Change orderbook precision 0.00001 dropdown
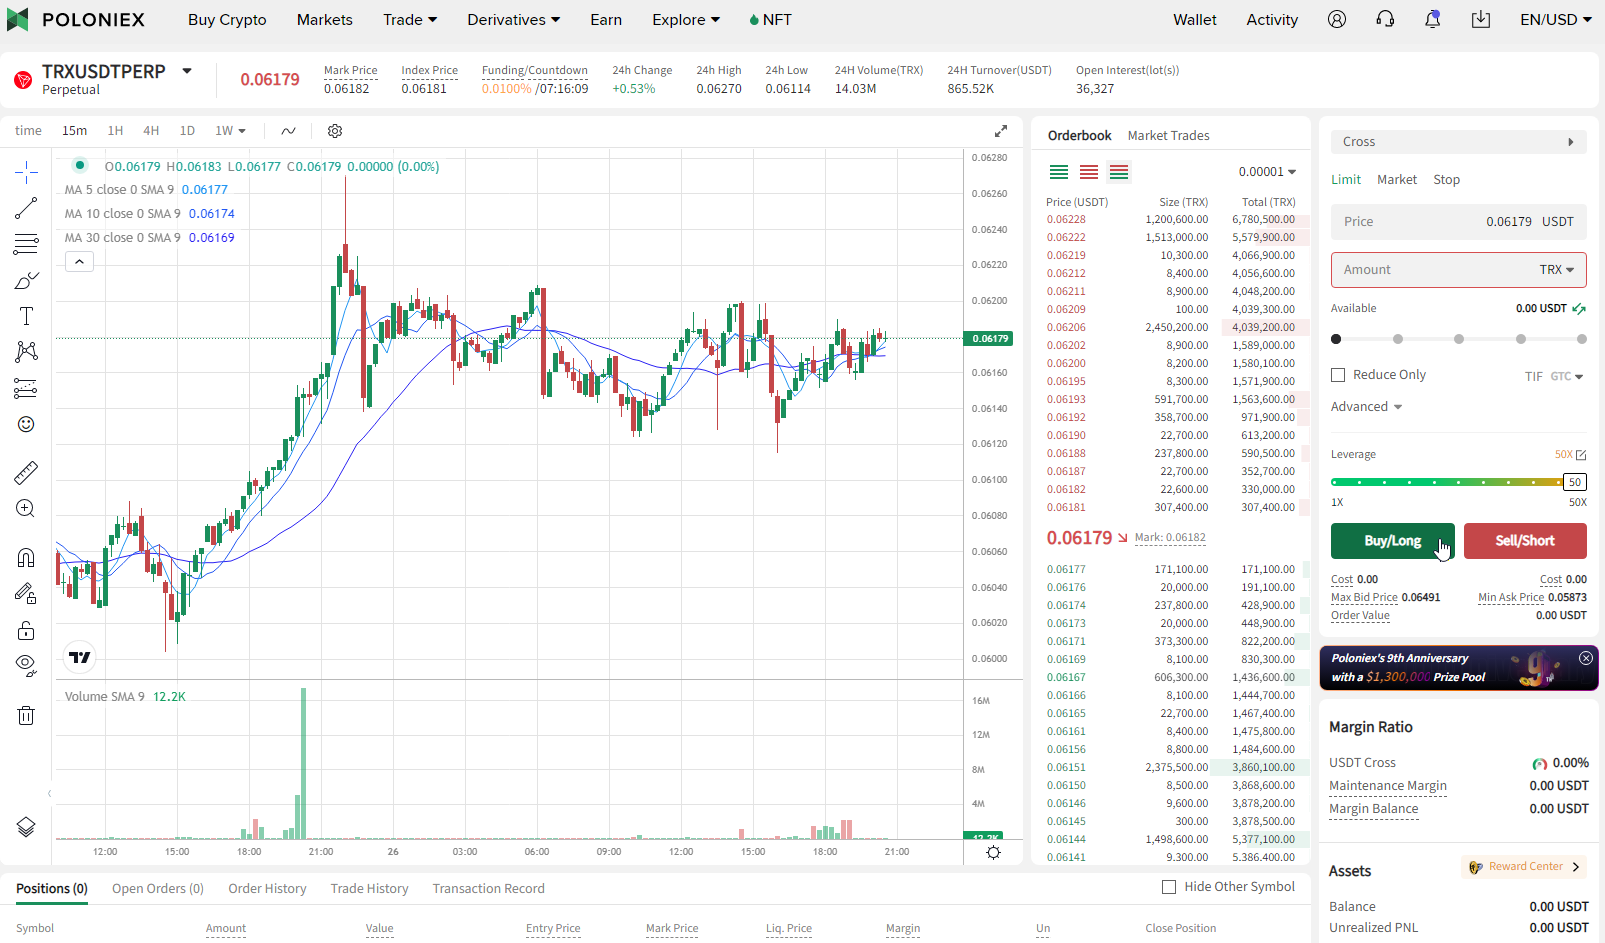The image size is (1605, 943). [x=1267, y=172]
